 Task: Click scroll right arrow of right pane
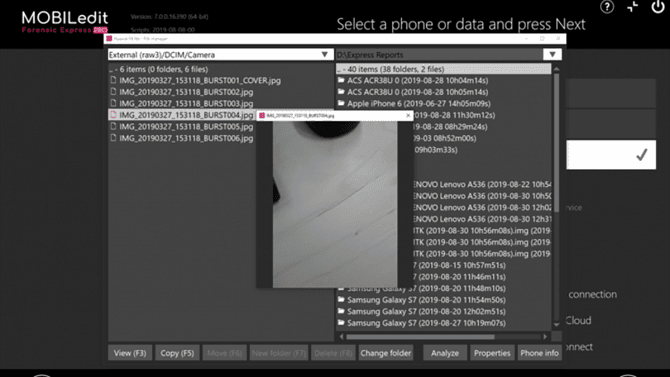(x=545, y=337)
